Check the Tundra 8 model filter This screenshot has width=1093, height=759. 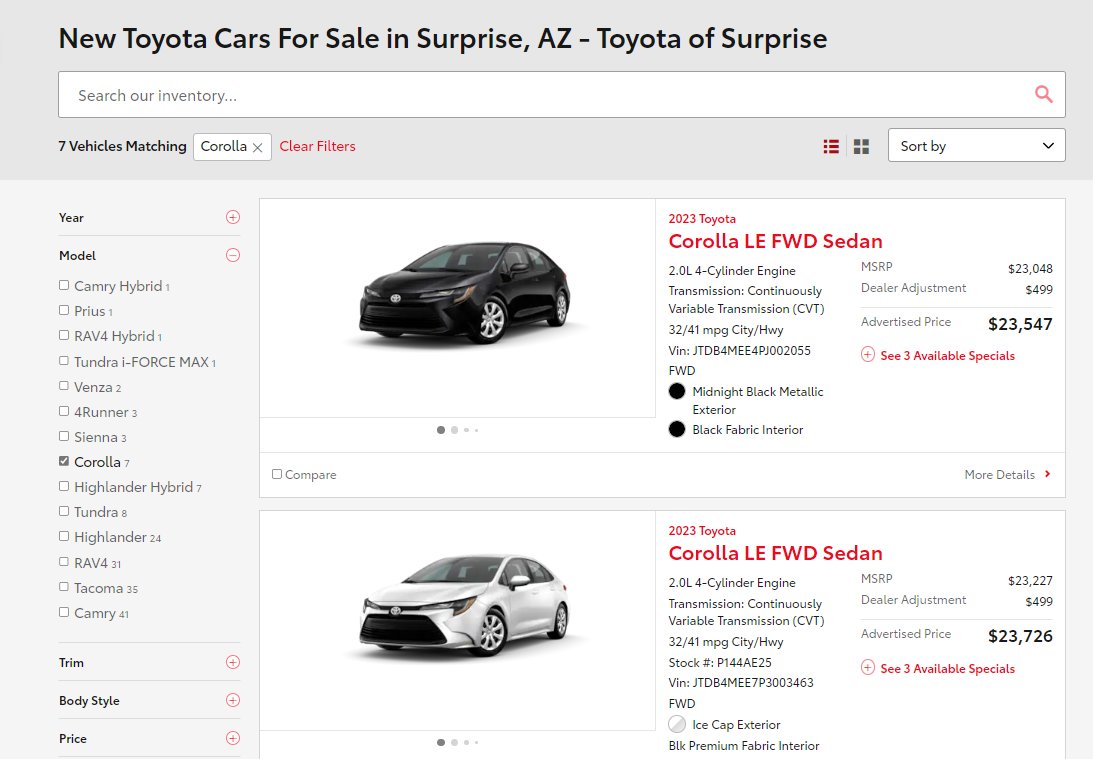(64, 512)
